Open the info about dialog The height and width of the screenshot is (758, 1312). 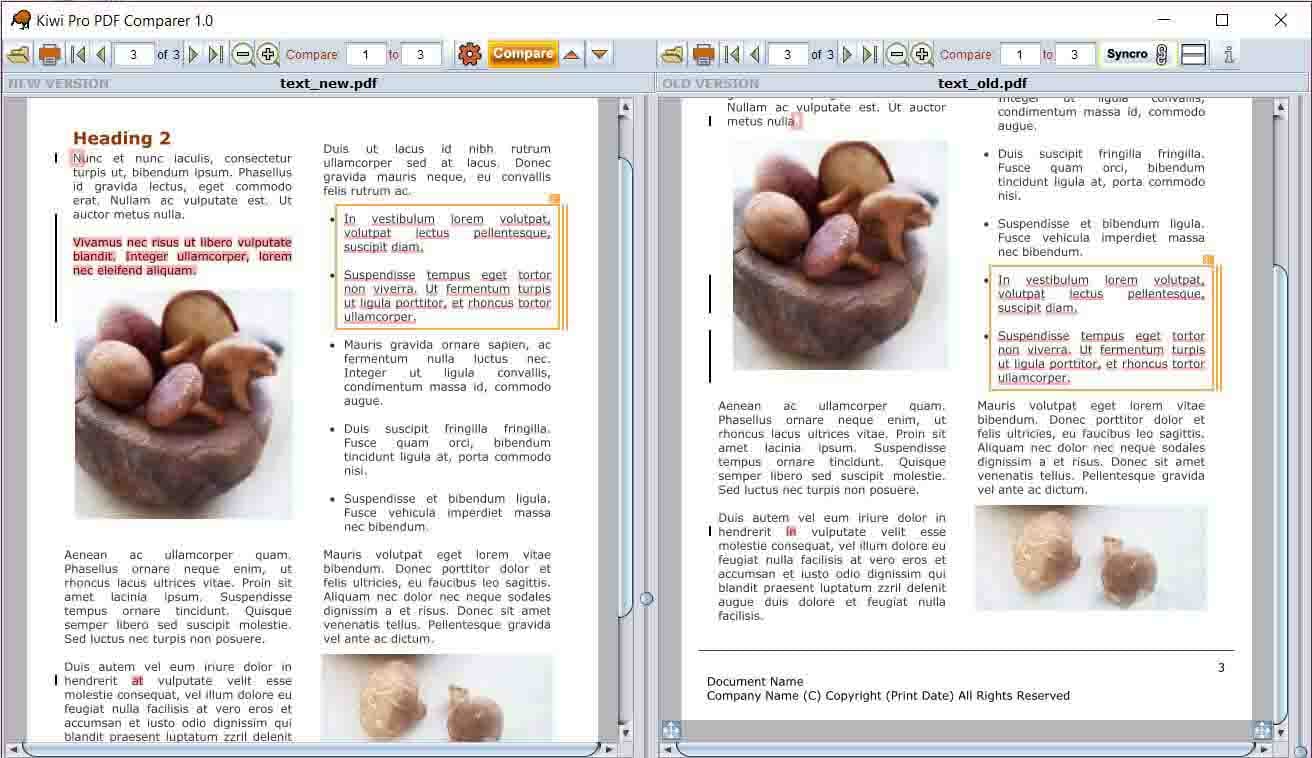(1228, 54)
